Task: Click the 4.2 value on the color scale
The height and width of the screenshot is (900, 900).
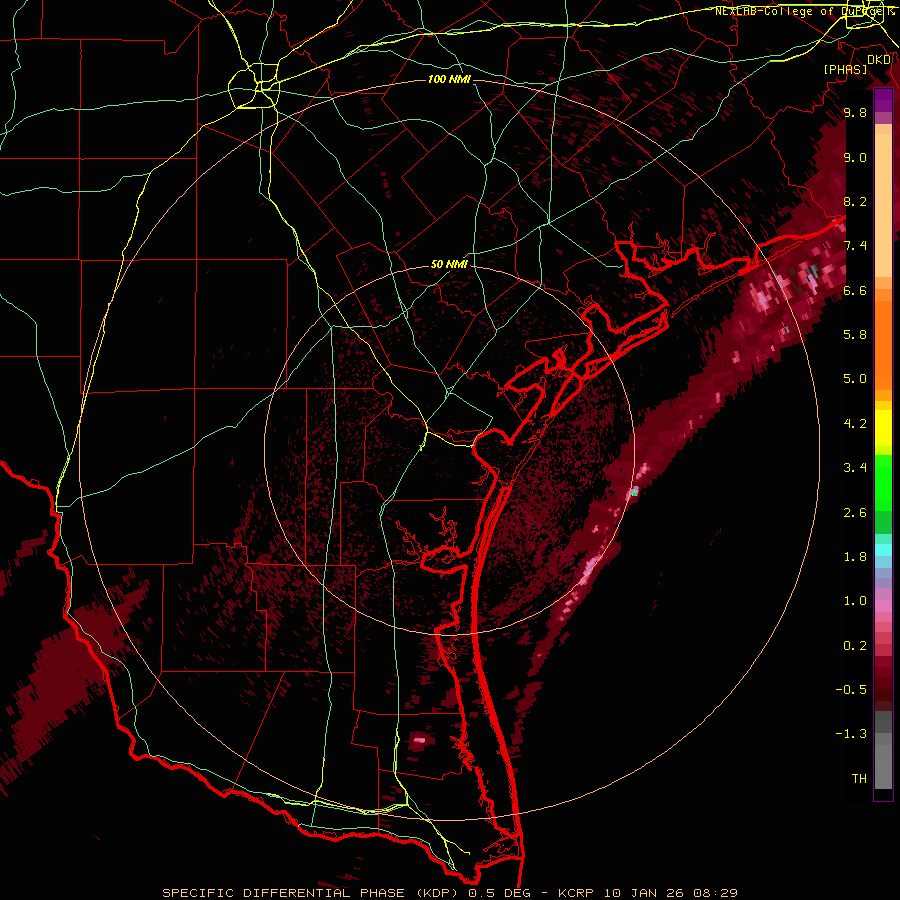Action: (x=855, y=423)
